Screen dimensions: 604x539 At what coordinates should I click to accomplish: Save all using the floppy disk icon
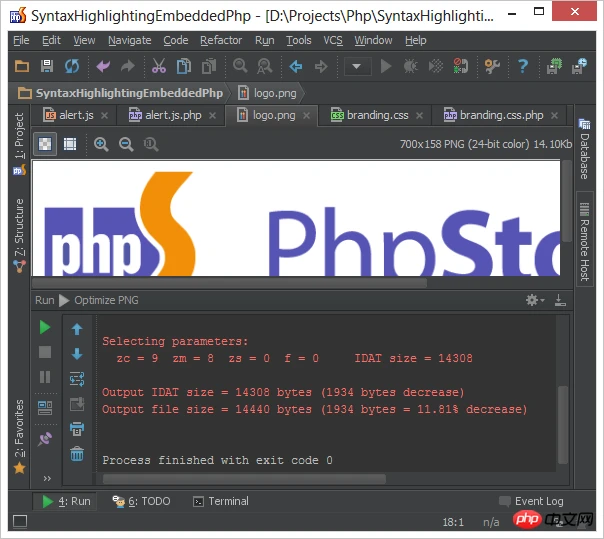coord(47,66)
